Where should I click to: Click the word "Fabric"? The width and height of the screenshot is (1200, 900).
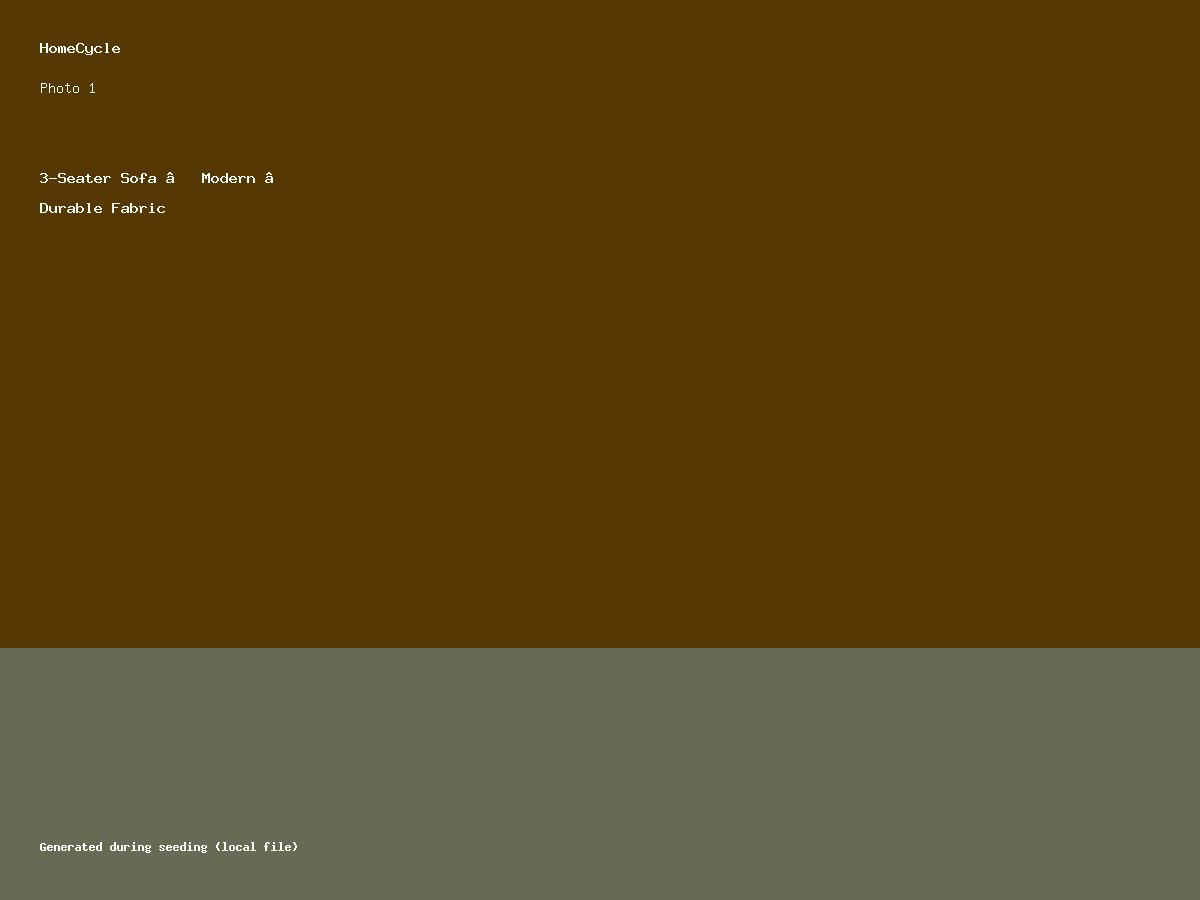click(138, 208)
